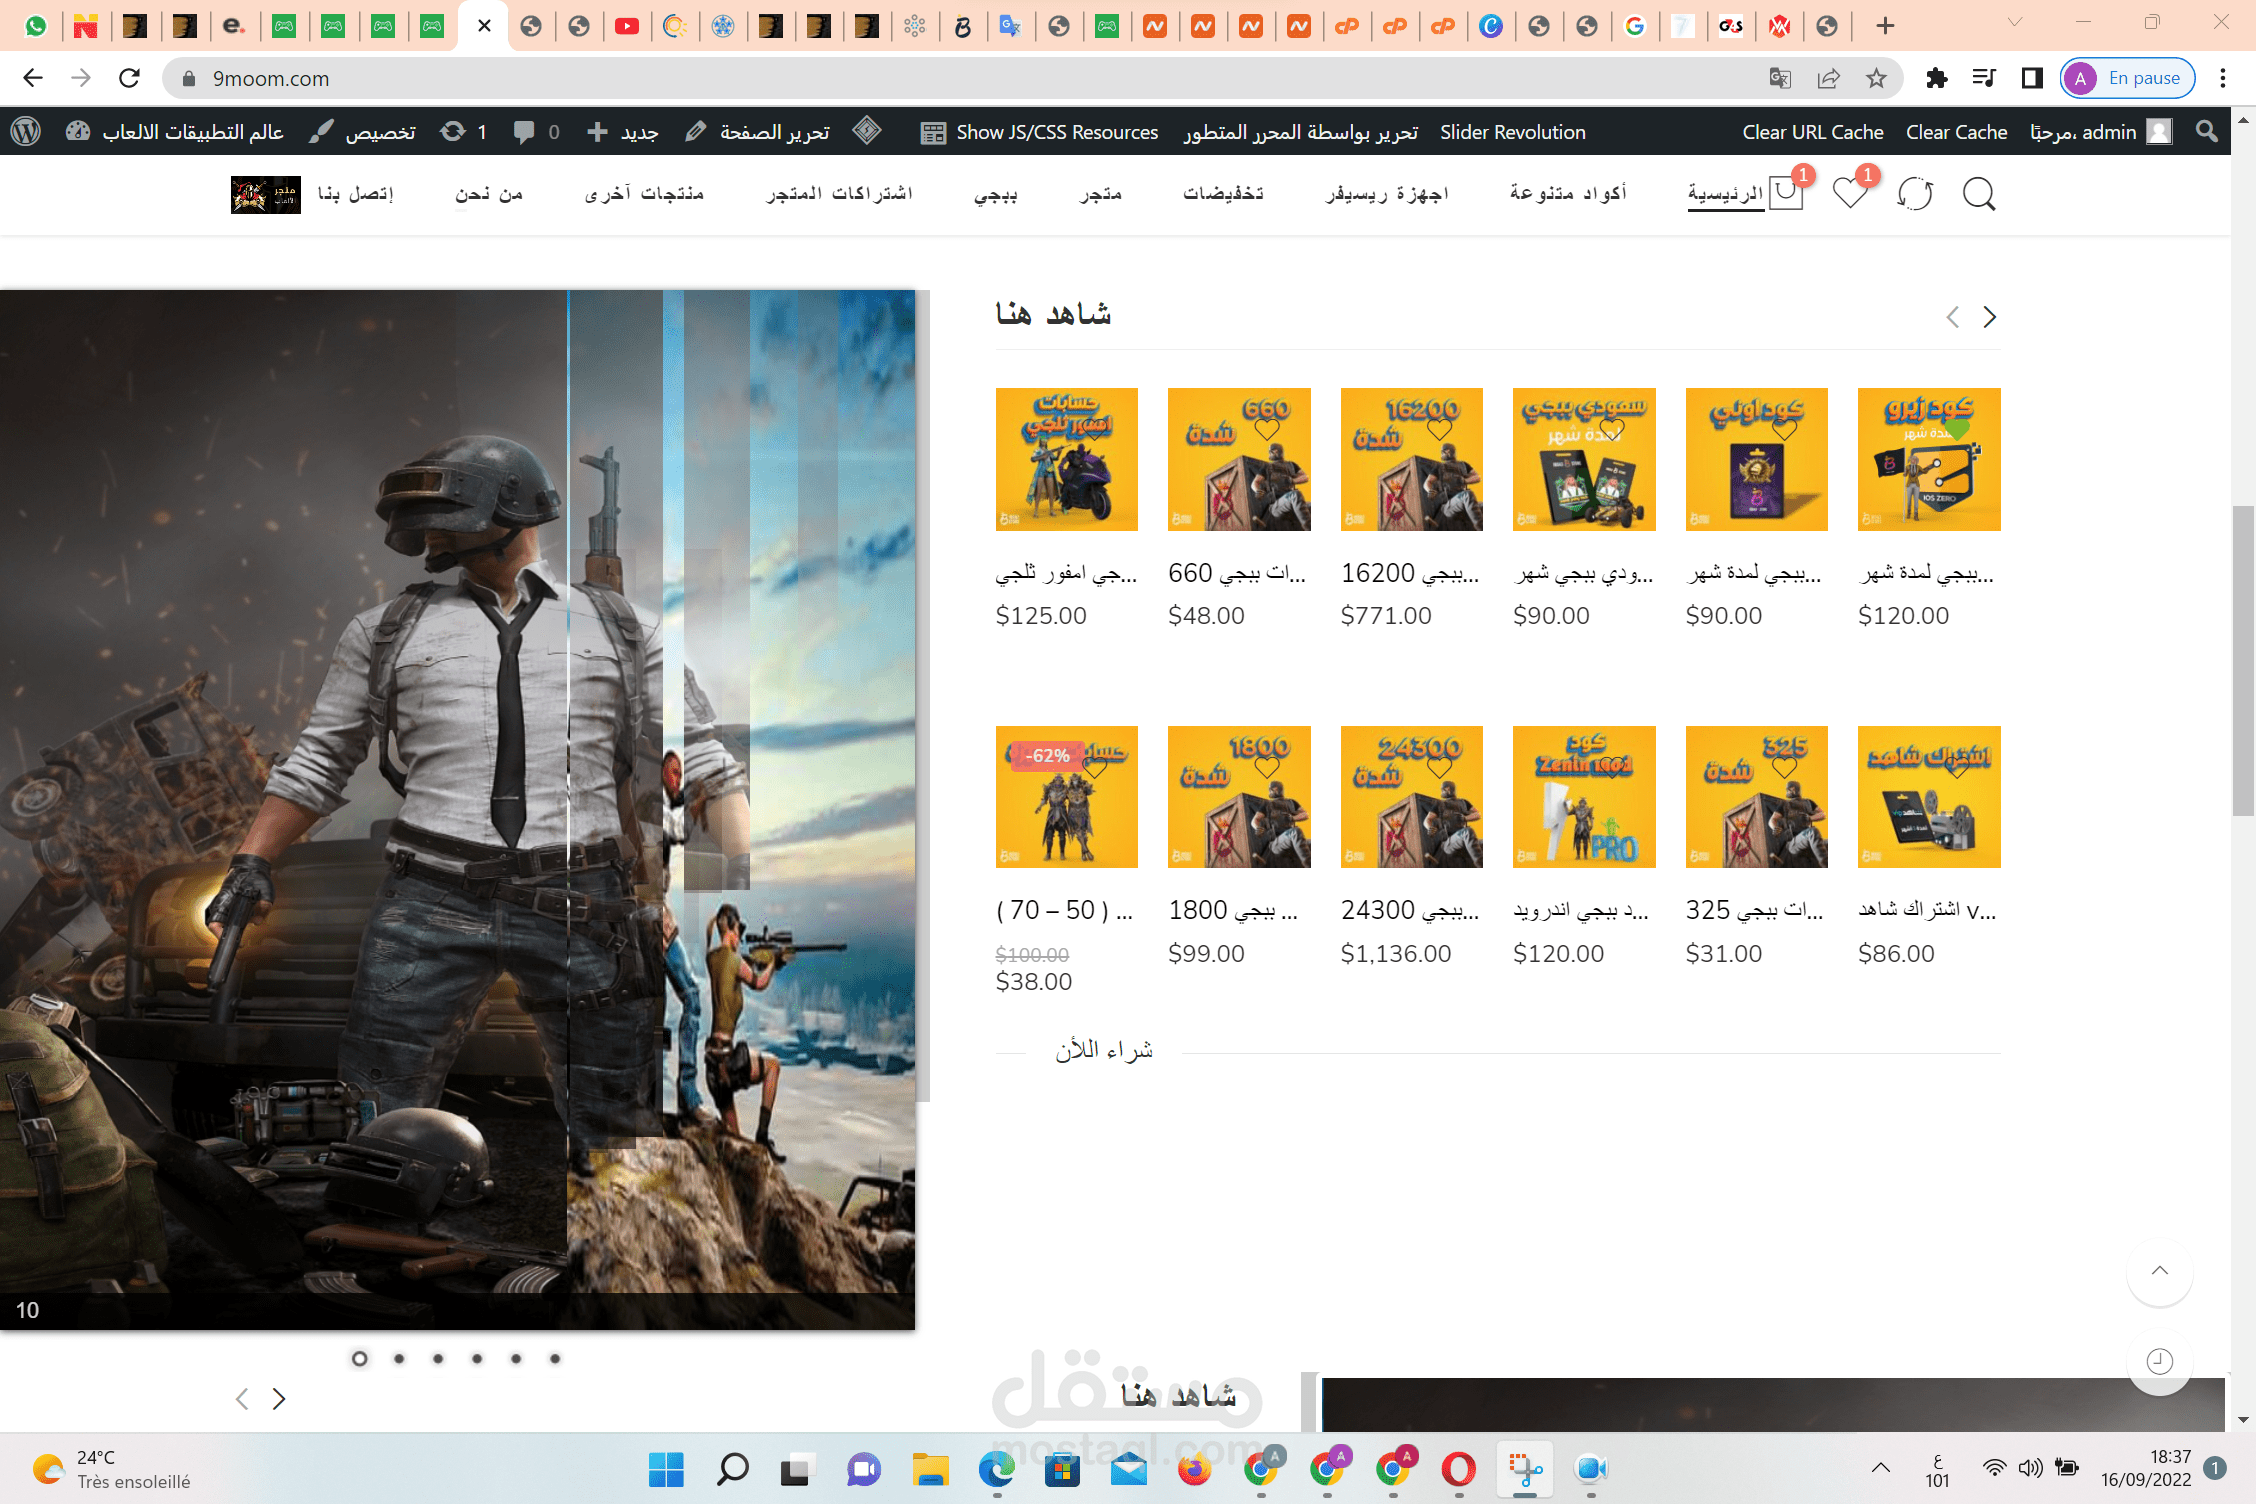Open Chrome media controls icon
2256x1504 pixels.
coord(1984,78)
